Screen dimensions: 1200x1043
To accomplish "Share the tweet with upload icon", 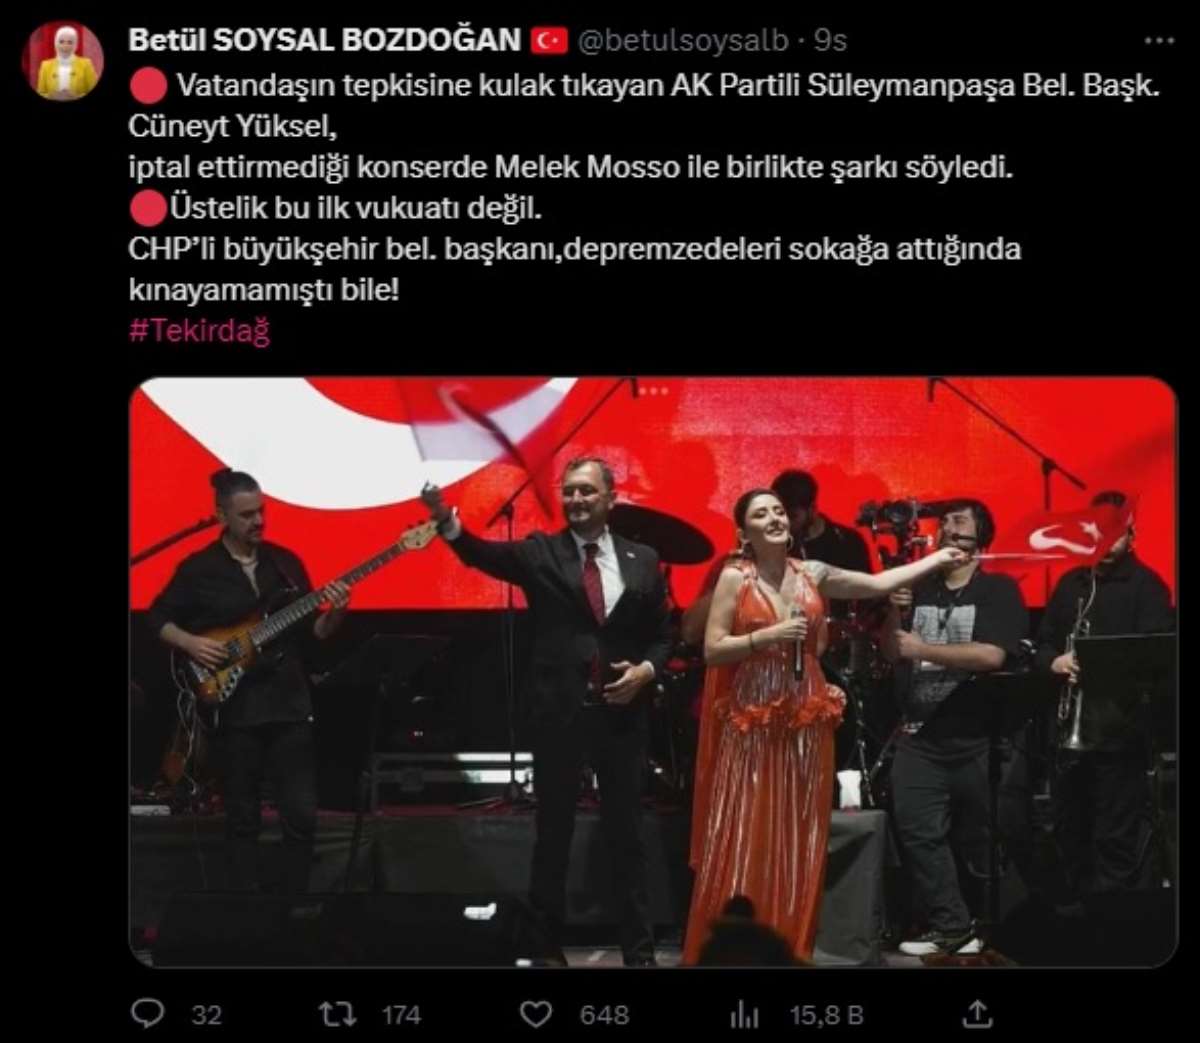I will point(976,1014).
